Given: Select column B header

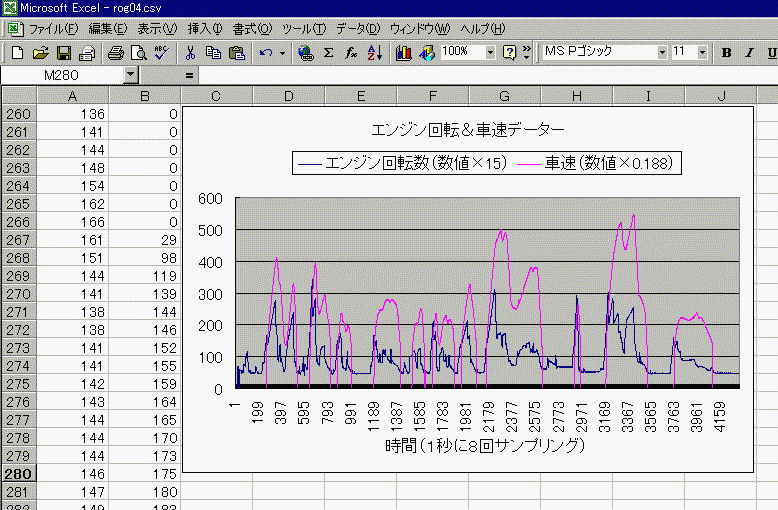Looking at the screenshot, I should (x=144, y=96).
